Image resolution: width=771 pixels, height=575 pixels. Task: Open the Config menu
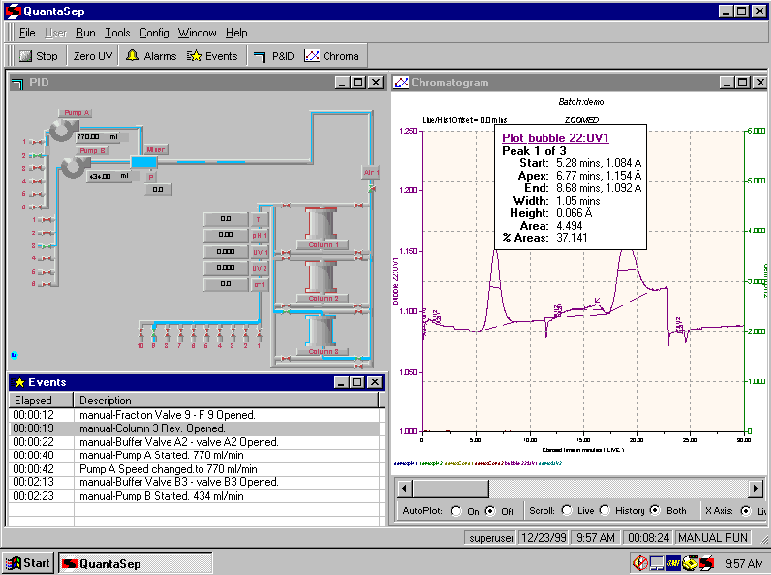pyautogui.click(x=154, y=33)
